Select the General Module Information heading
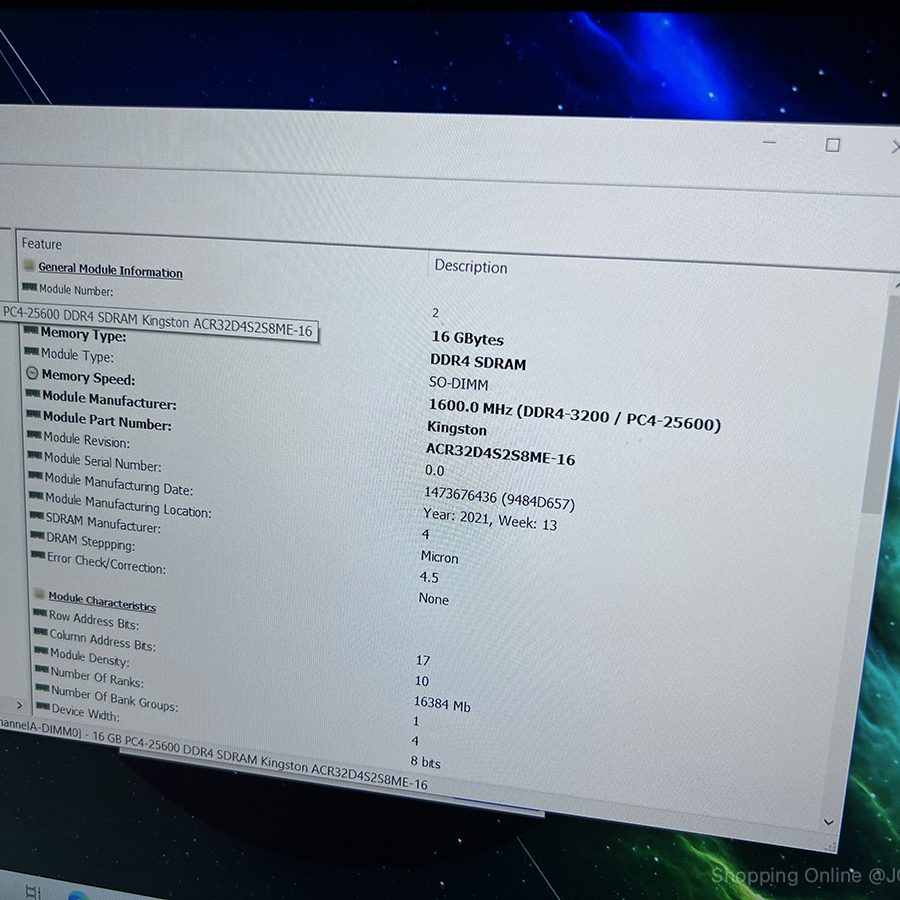The width and height of the screenshot is (900, 900). tap(110, 270)
